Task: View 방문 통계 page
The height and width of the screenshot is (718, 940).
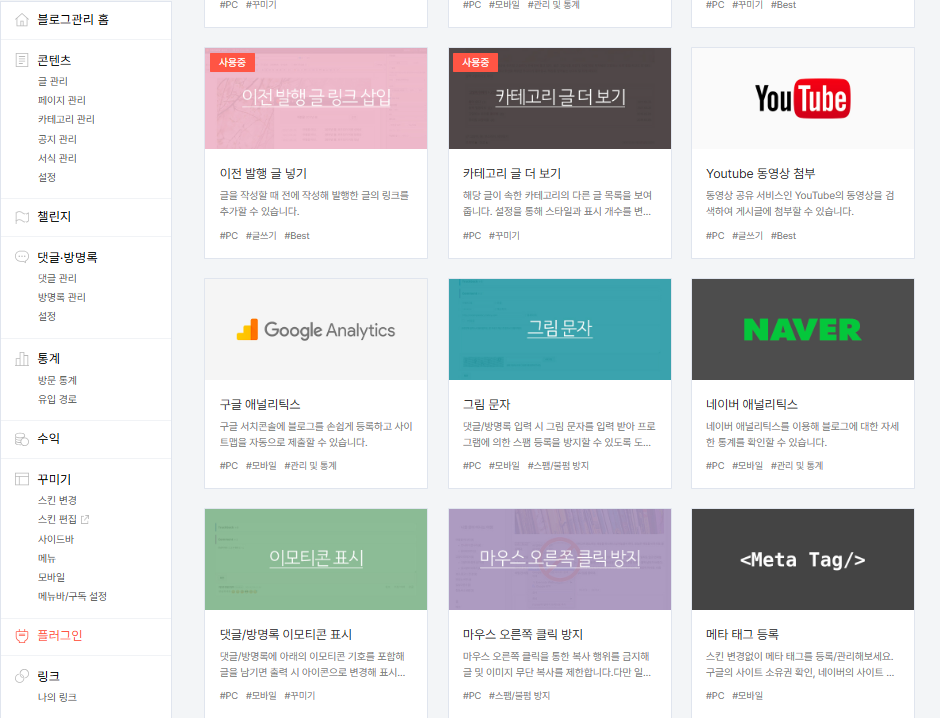Action: [58, 380]
